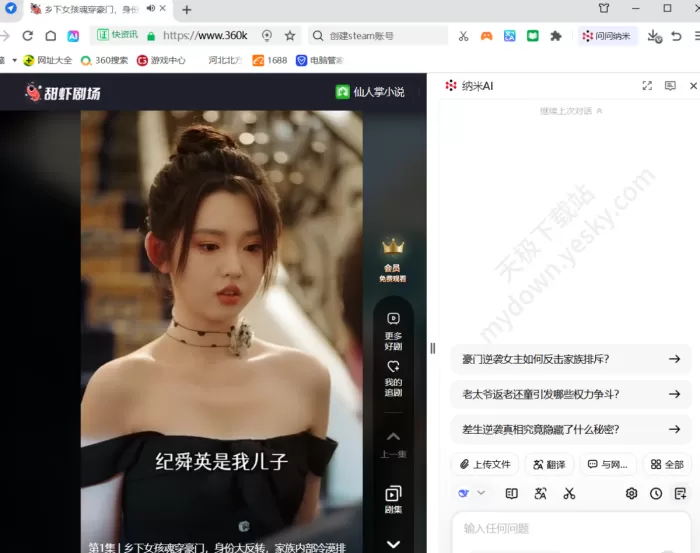Click the undo closed tab arrow icon
The width and height of the screenshot is (700, 553).
point(676,36)
